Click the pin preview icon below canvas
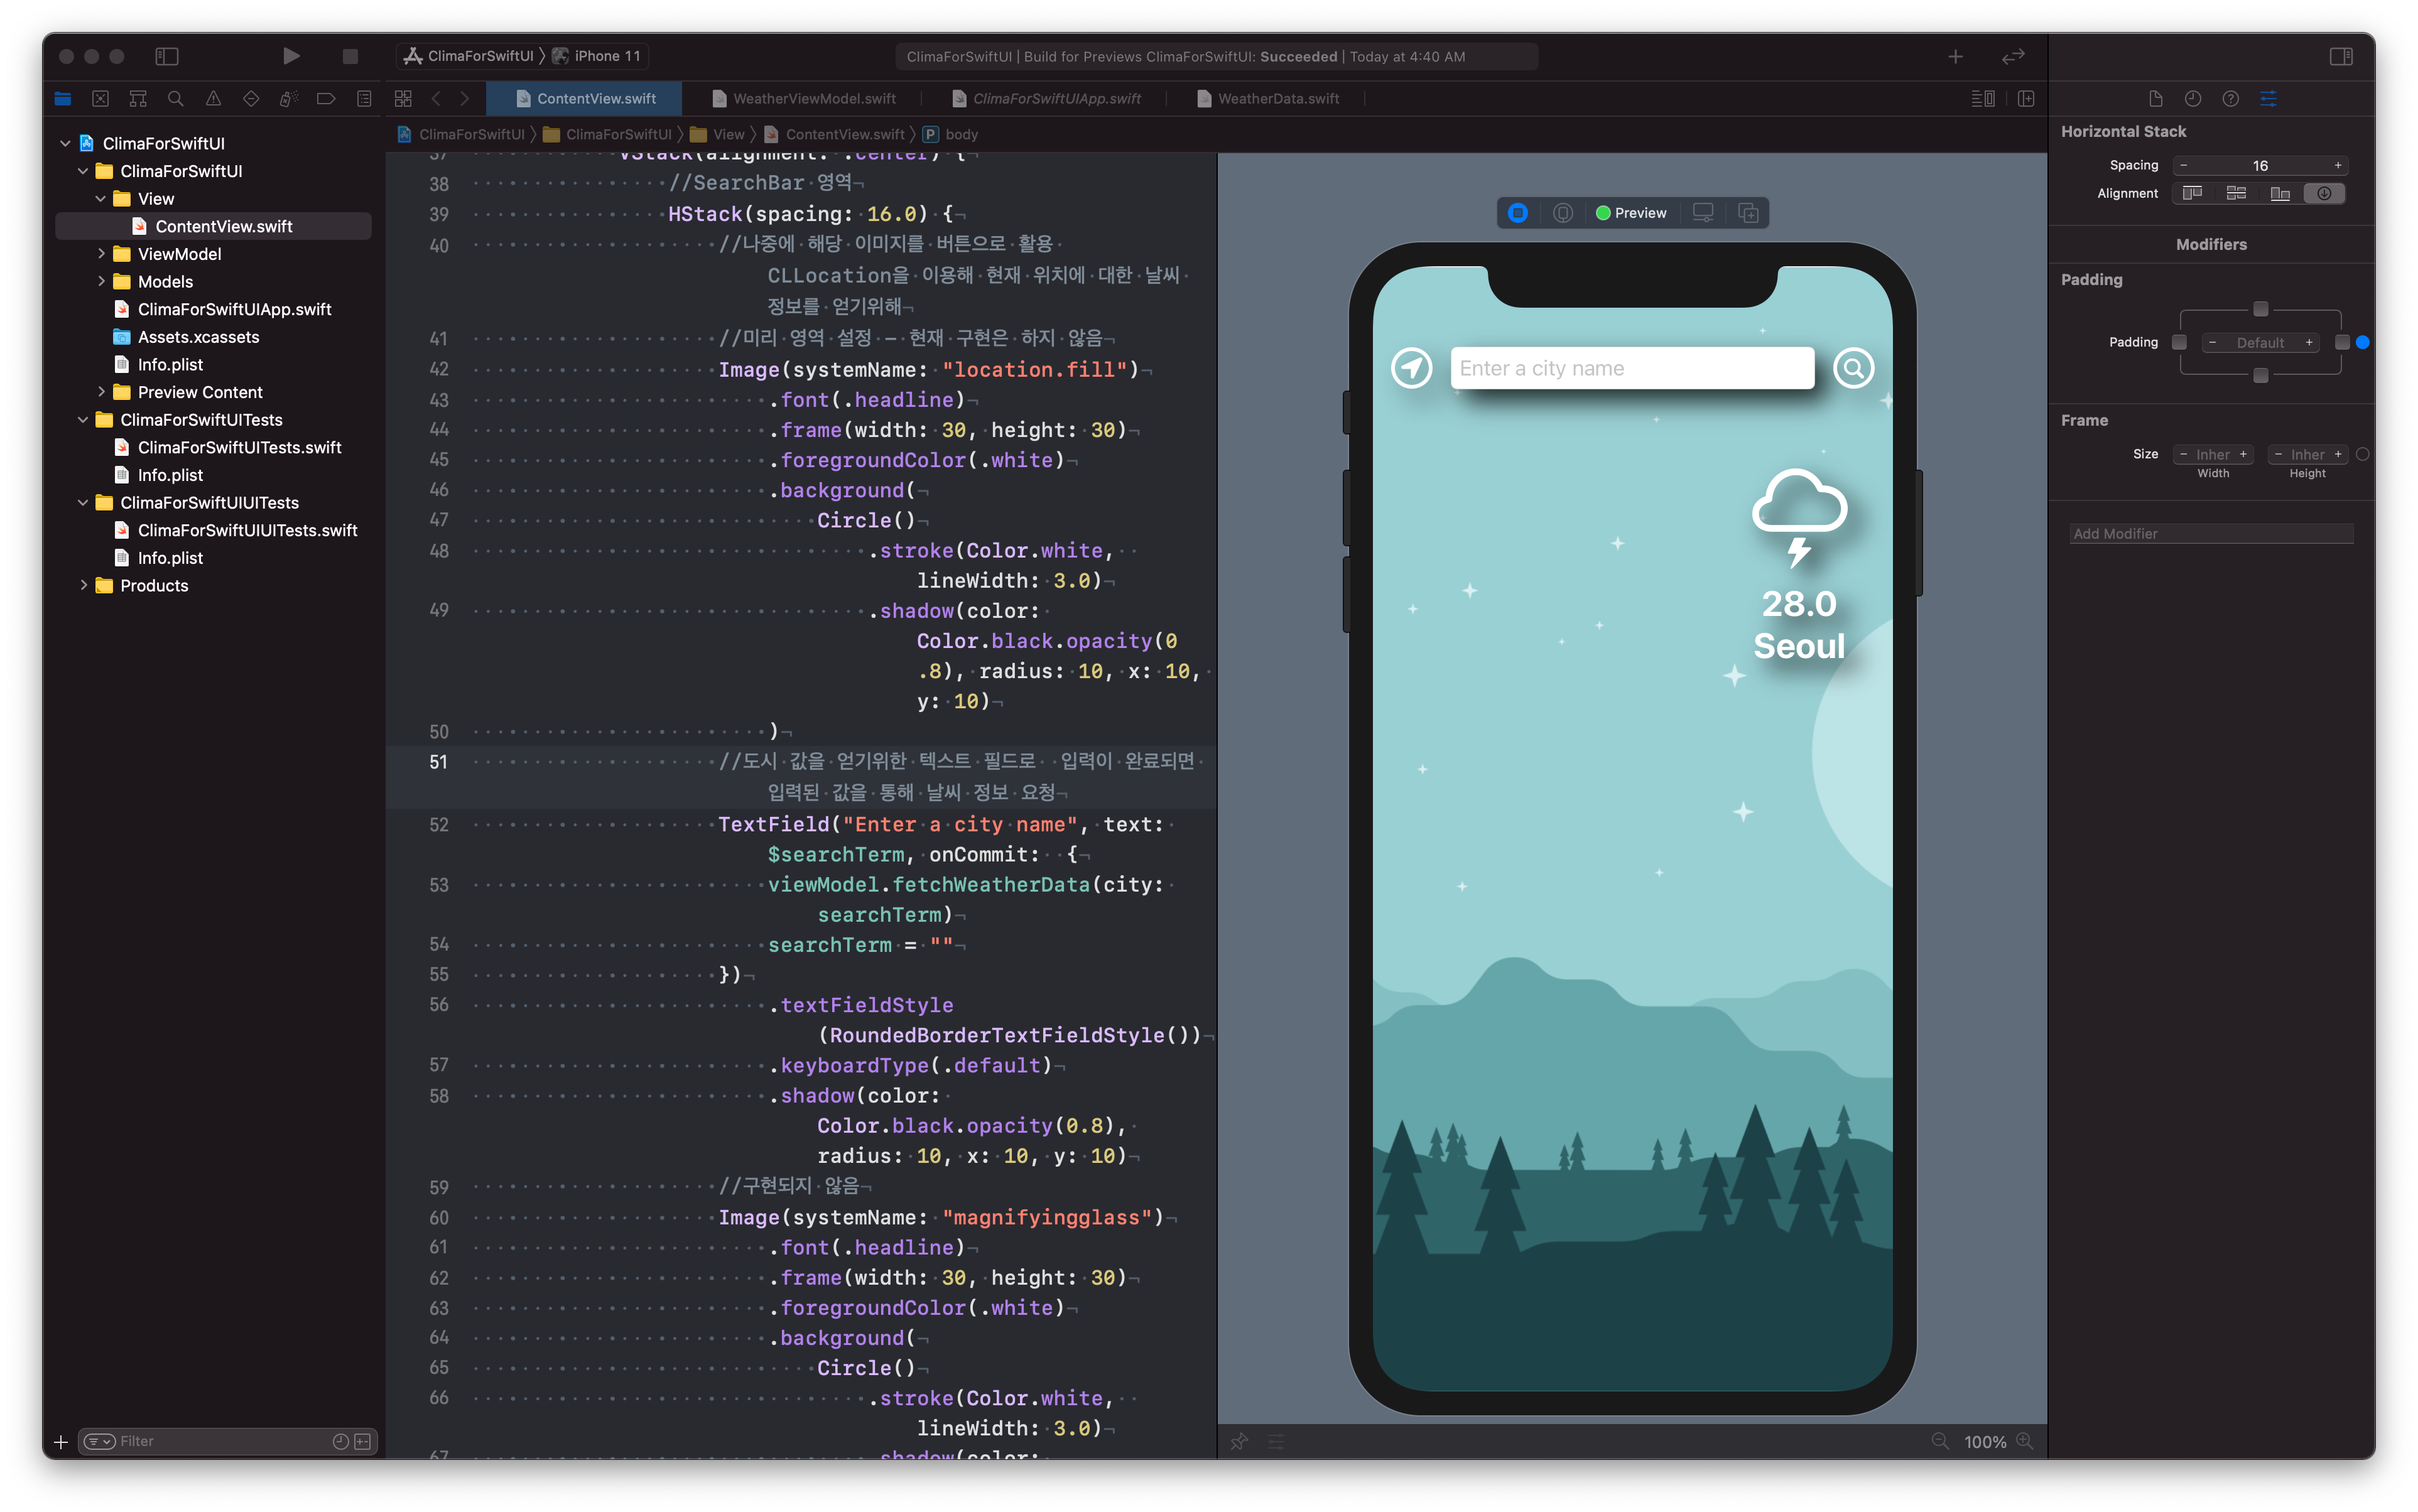 click(1239, 1441)
